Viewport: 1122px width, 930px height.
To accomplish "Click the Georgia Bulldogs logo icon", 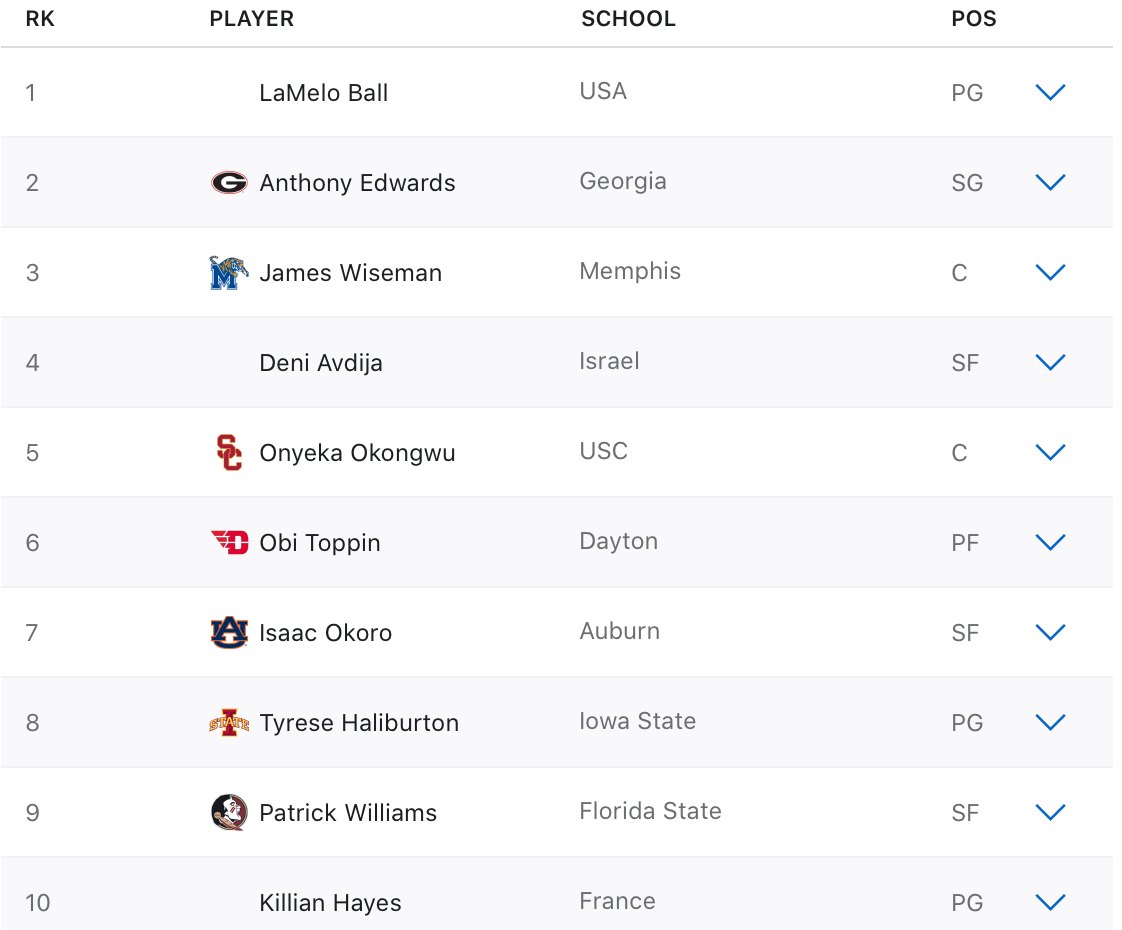I will [x=229, y=183].
